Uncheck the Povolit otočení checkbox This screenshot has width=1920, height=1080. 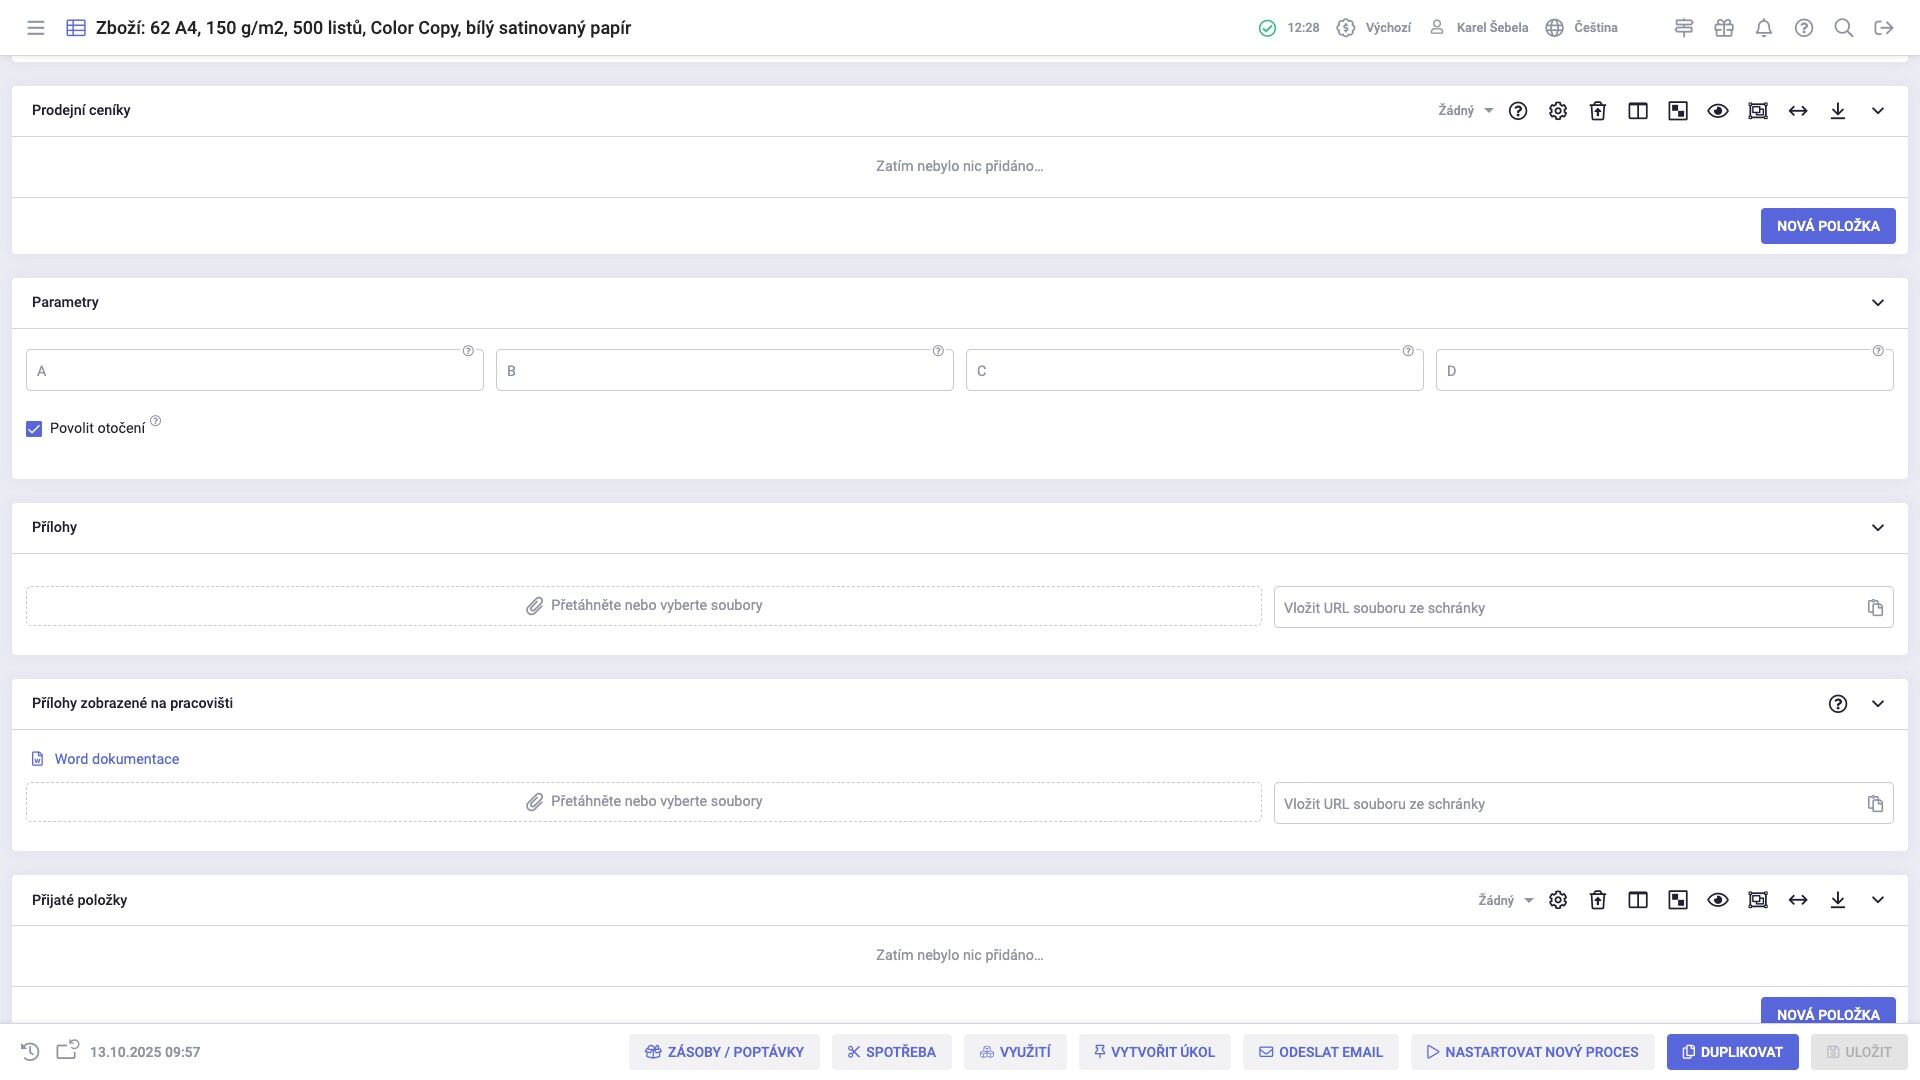click(34, 429)
